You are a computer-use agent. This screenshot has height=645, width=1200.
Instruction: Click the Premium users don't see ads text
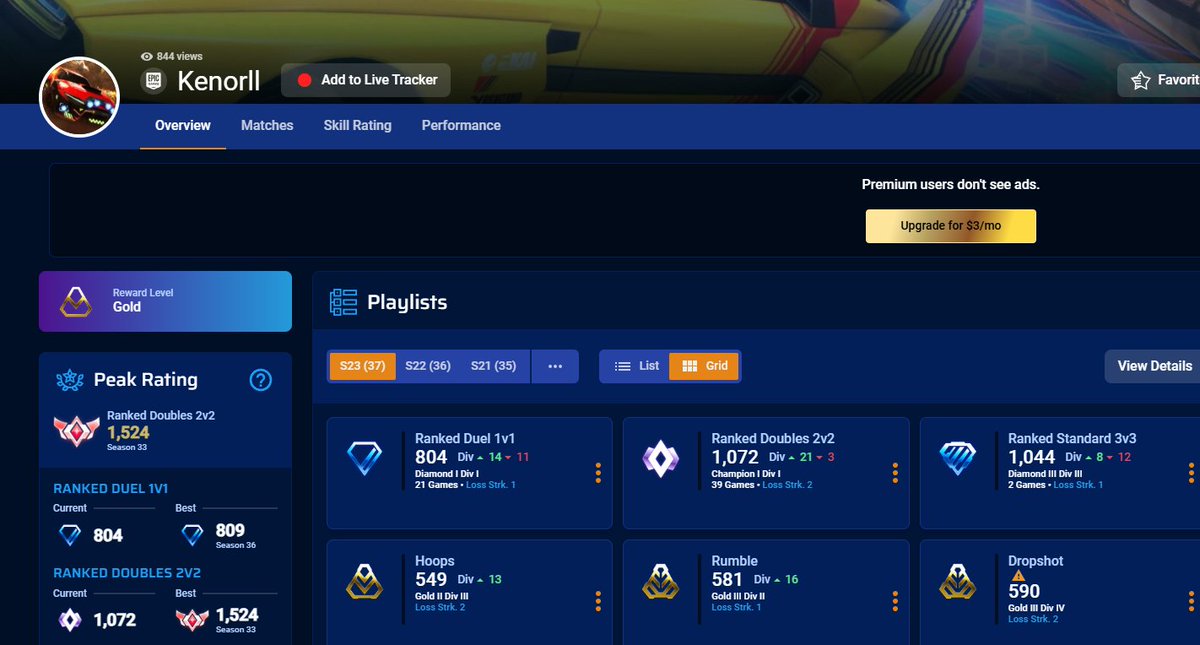[951, 185]
